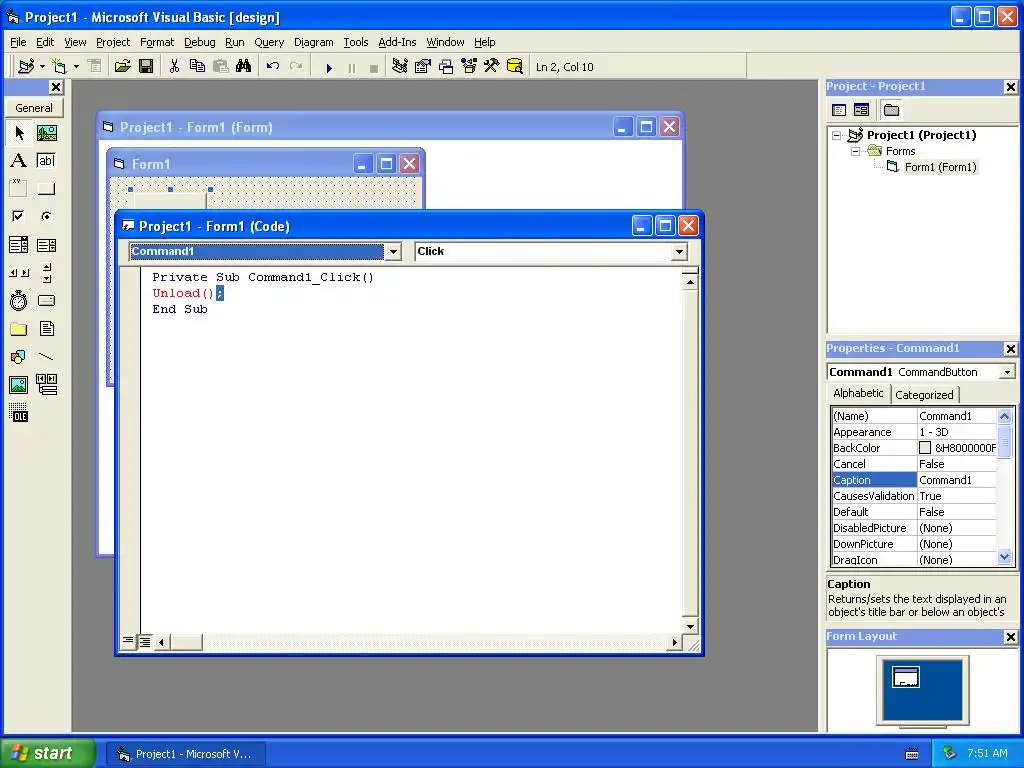
Task: Select the TextBox control in toolbox
Action: coord(46,161)
